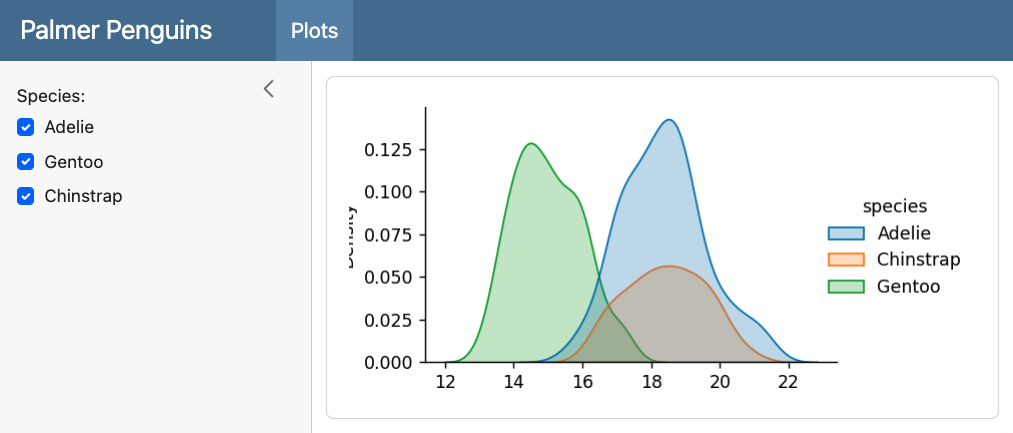
Task: Click the Chinstrap text in plot legend
Action: (x=918, y=260)
